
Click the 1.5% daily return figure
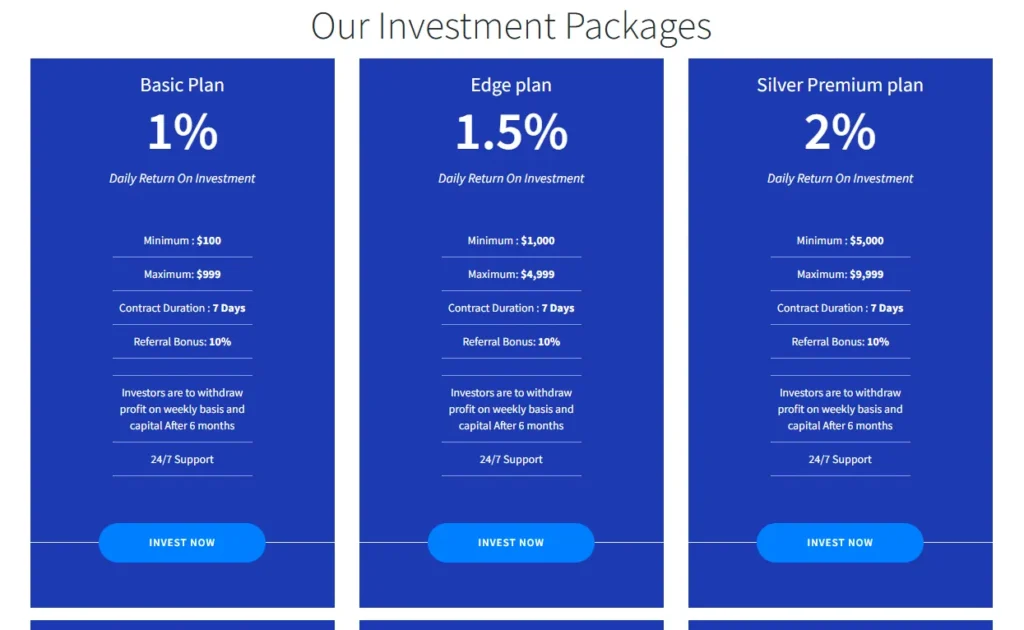coord(511,132)
